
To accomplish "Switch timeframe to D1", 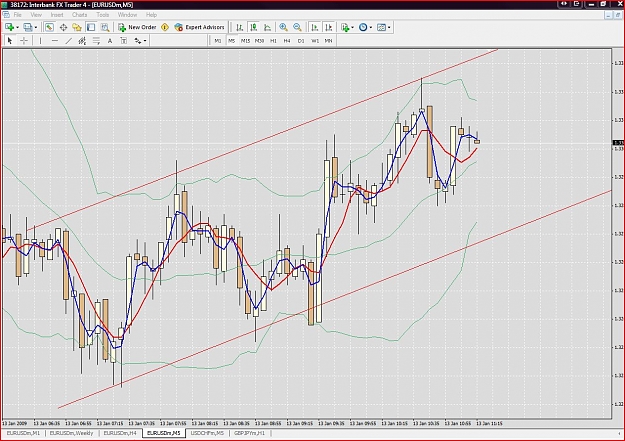I will (x=301, y=41).
